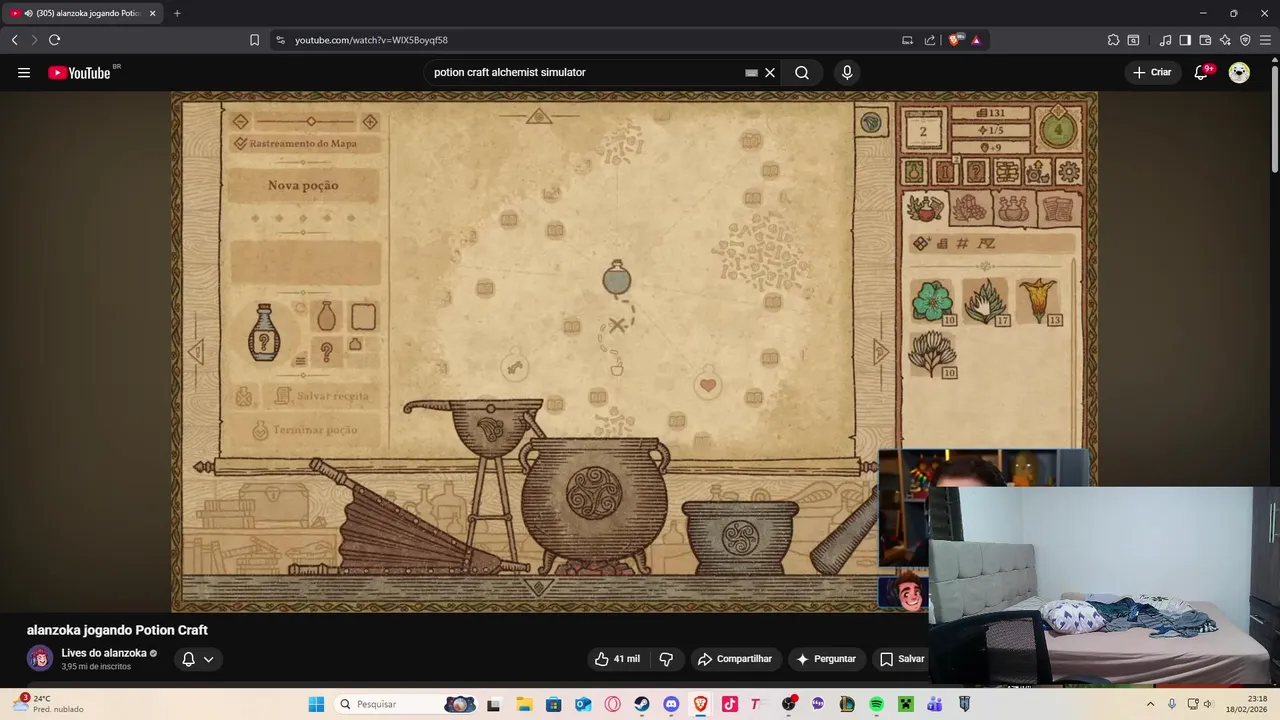Open the recipe book icon in game toolbar
Viewport: 1280px width, 720px height.
945,171
